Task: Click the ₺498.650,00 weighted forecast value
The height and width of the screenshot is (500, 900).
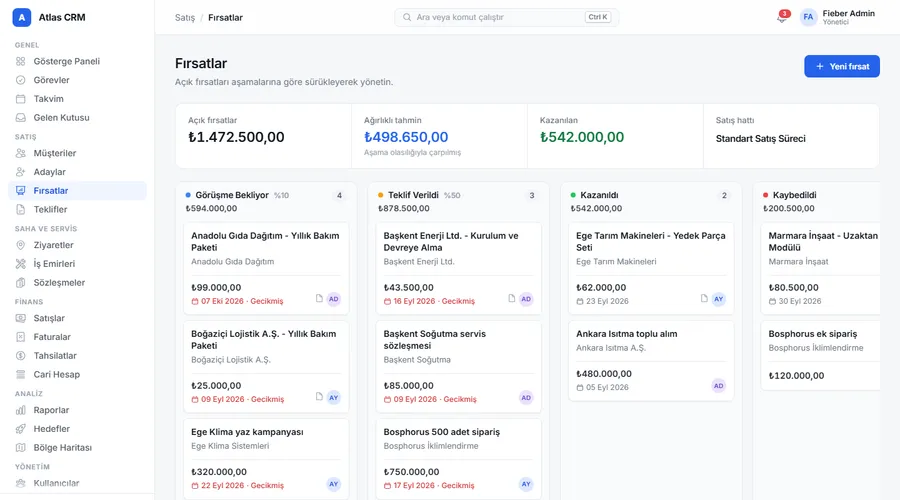Action: point(406,137)
